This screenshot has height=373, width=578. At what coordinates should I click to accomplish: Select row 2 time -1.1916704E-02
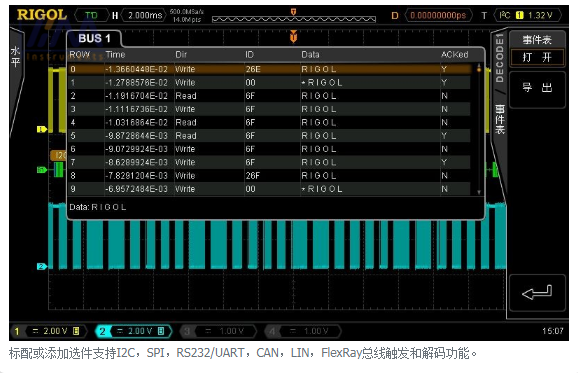tap(136, 96)
